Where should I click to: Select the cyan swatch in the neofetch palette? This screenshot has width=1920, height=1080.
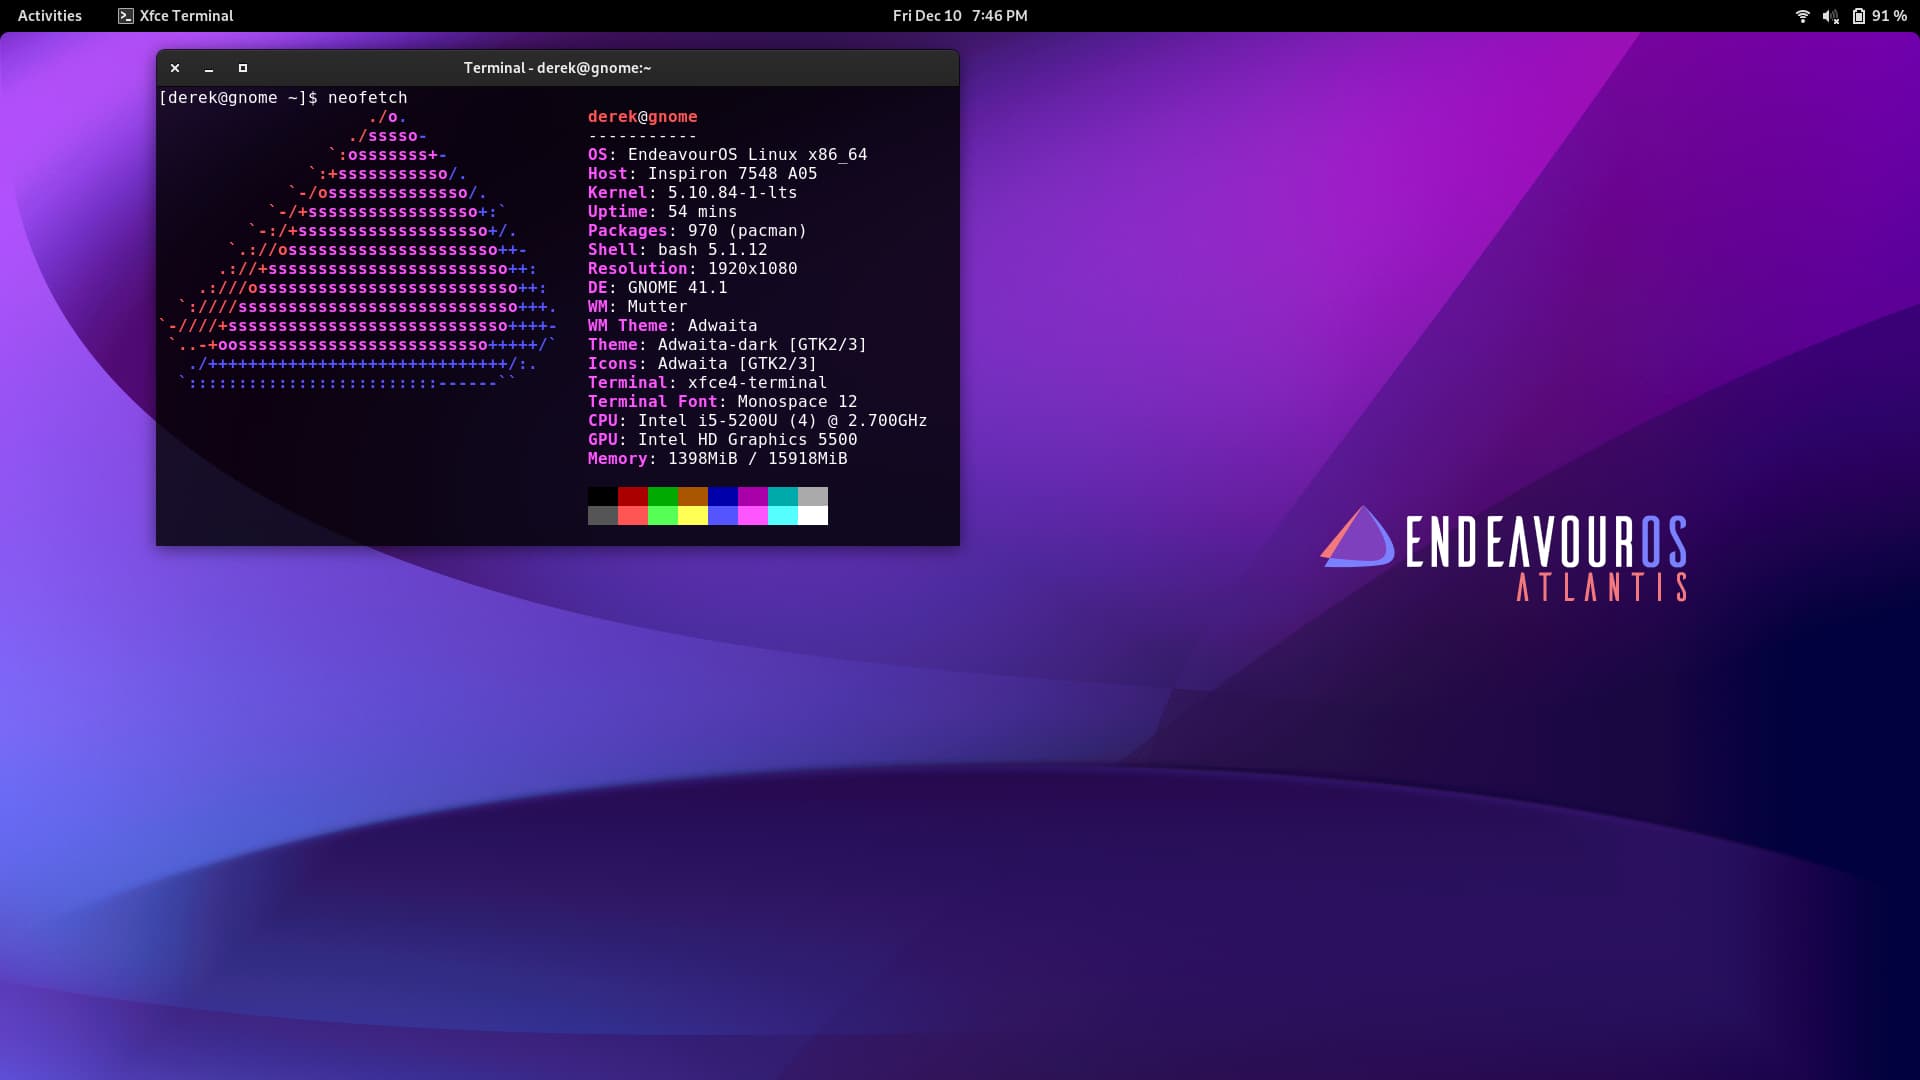tap(782, 495)
